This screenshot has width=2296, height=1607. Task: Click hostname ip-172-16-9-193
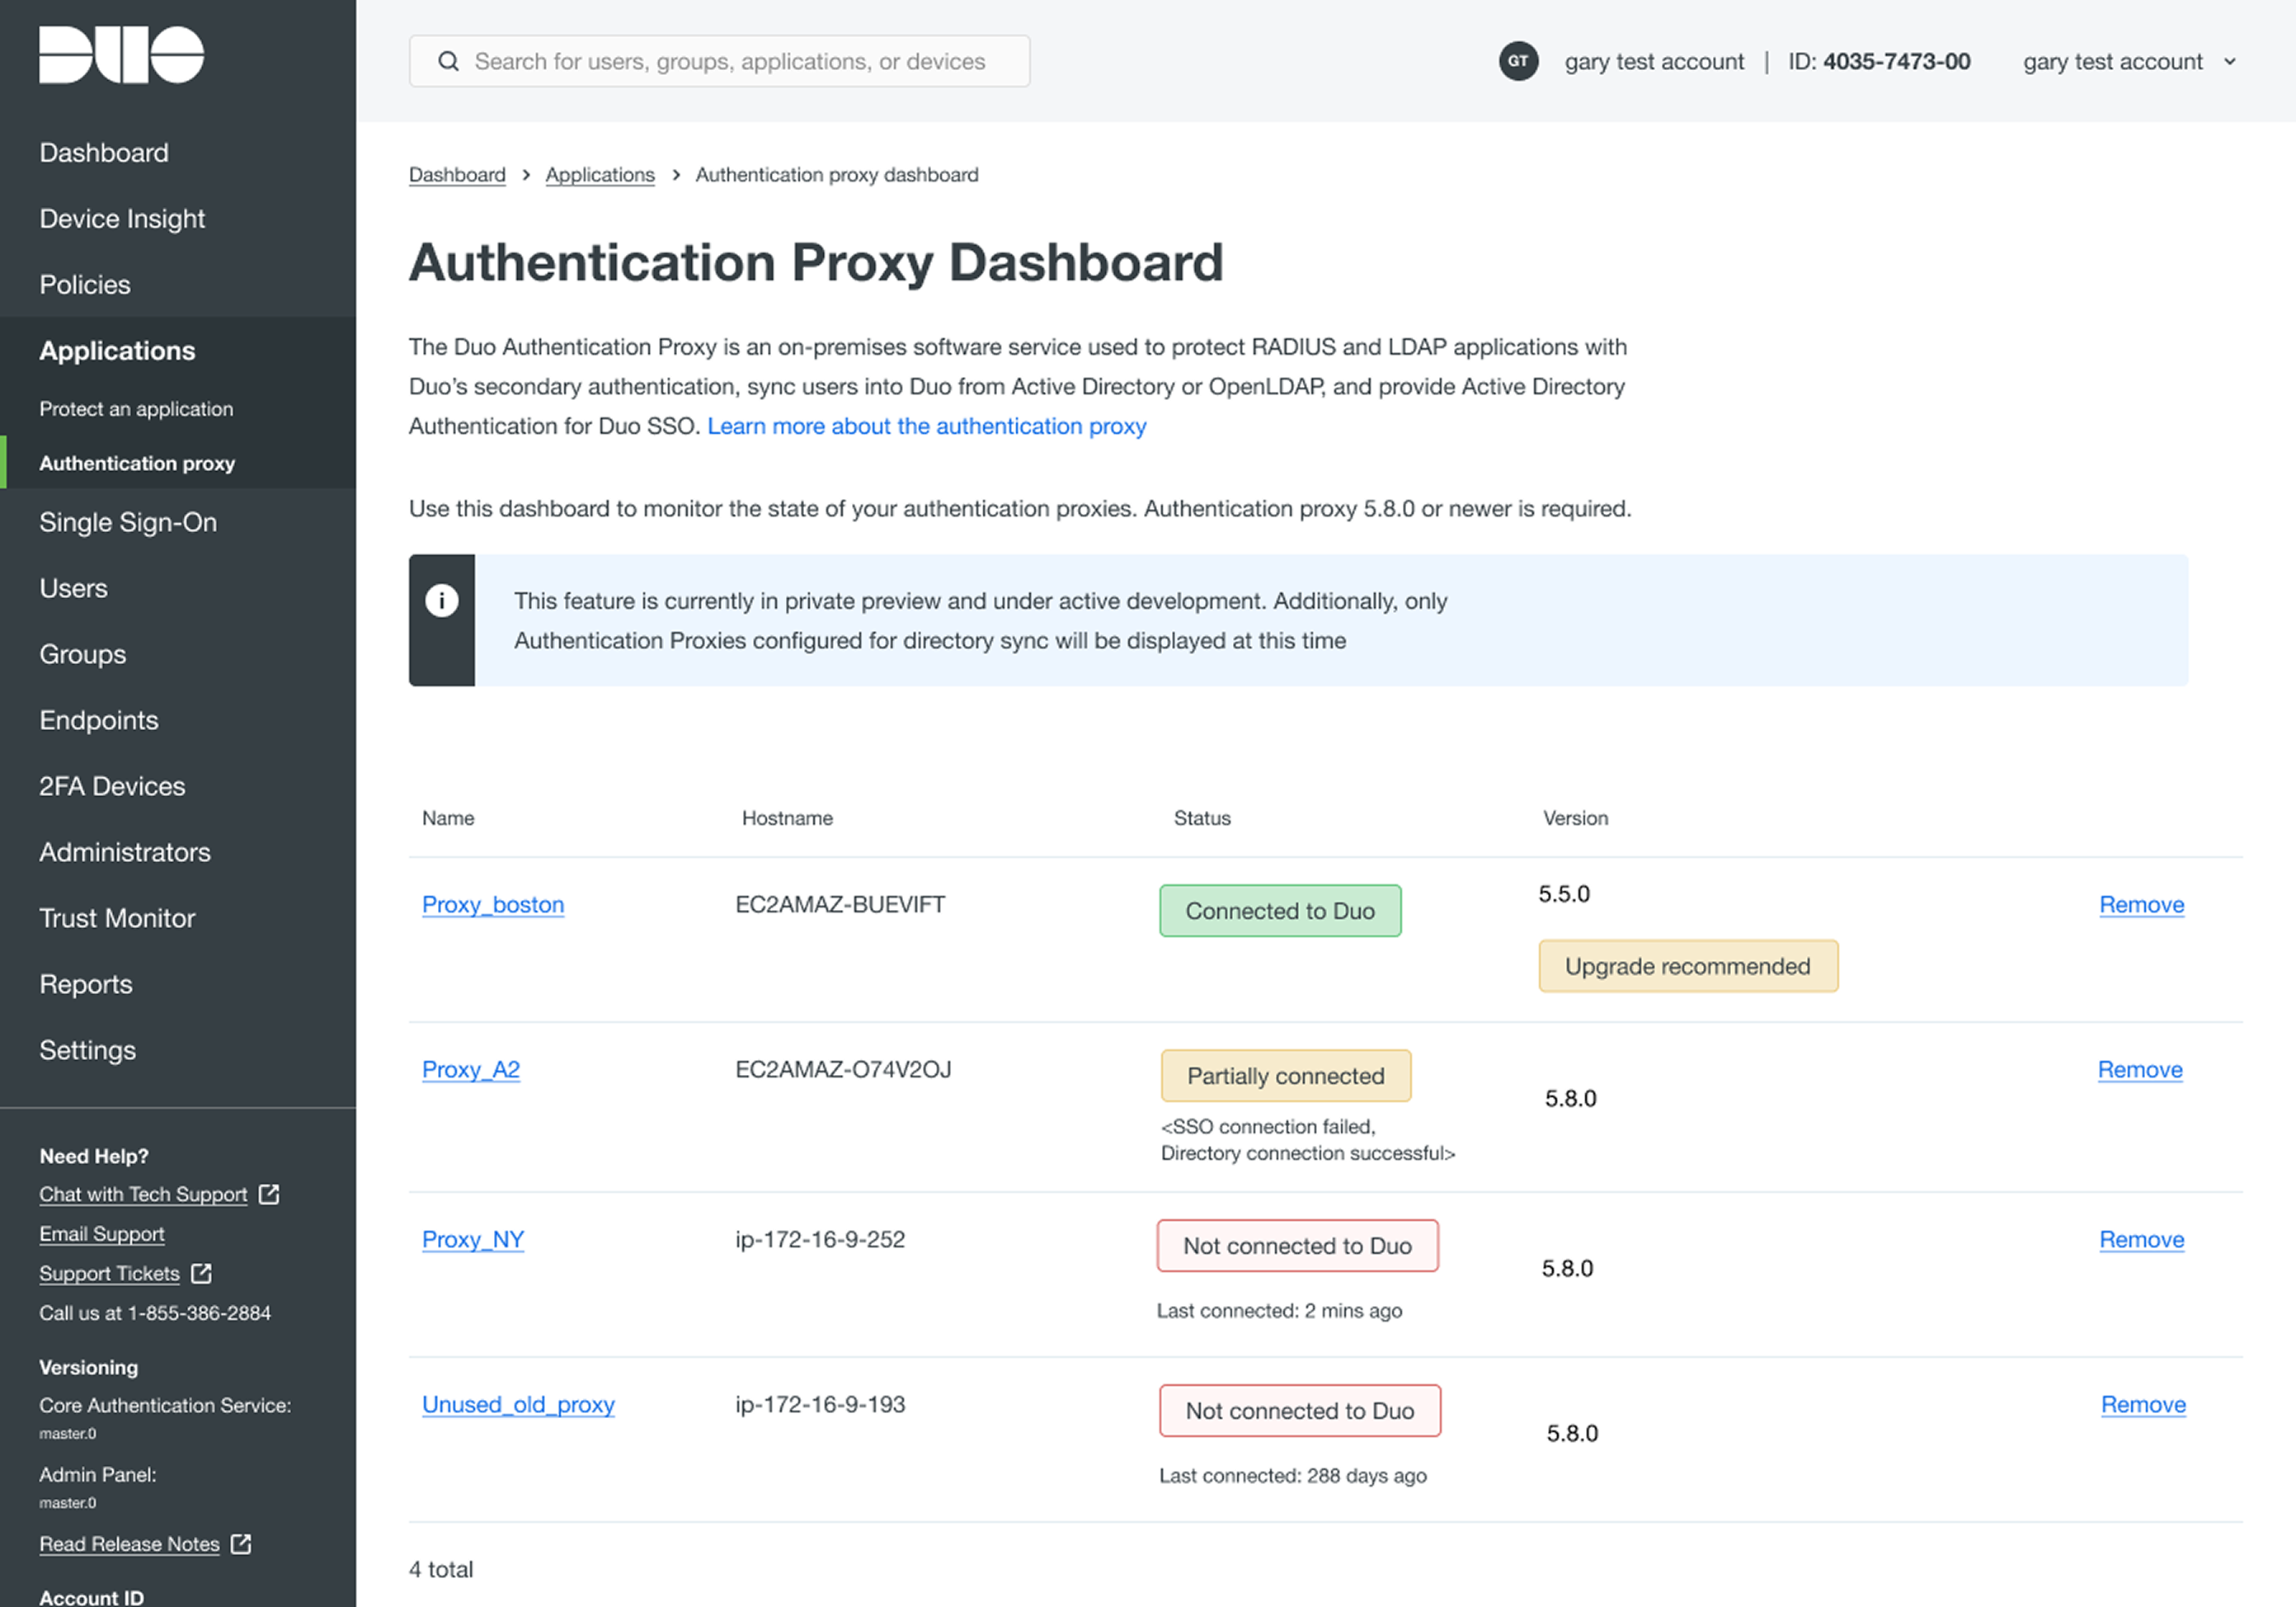[820, 1404]
